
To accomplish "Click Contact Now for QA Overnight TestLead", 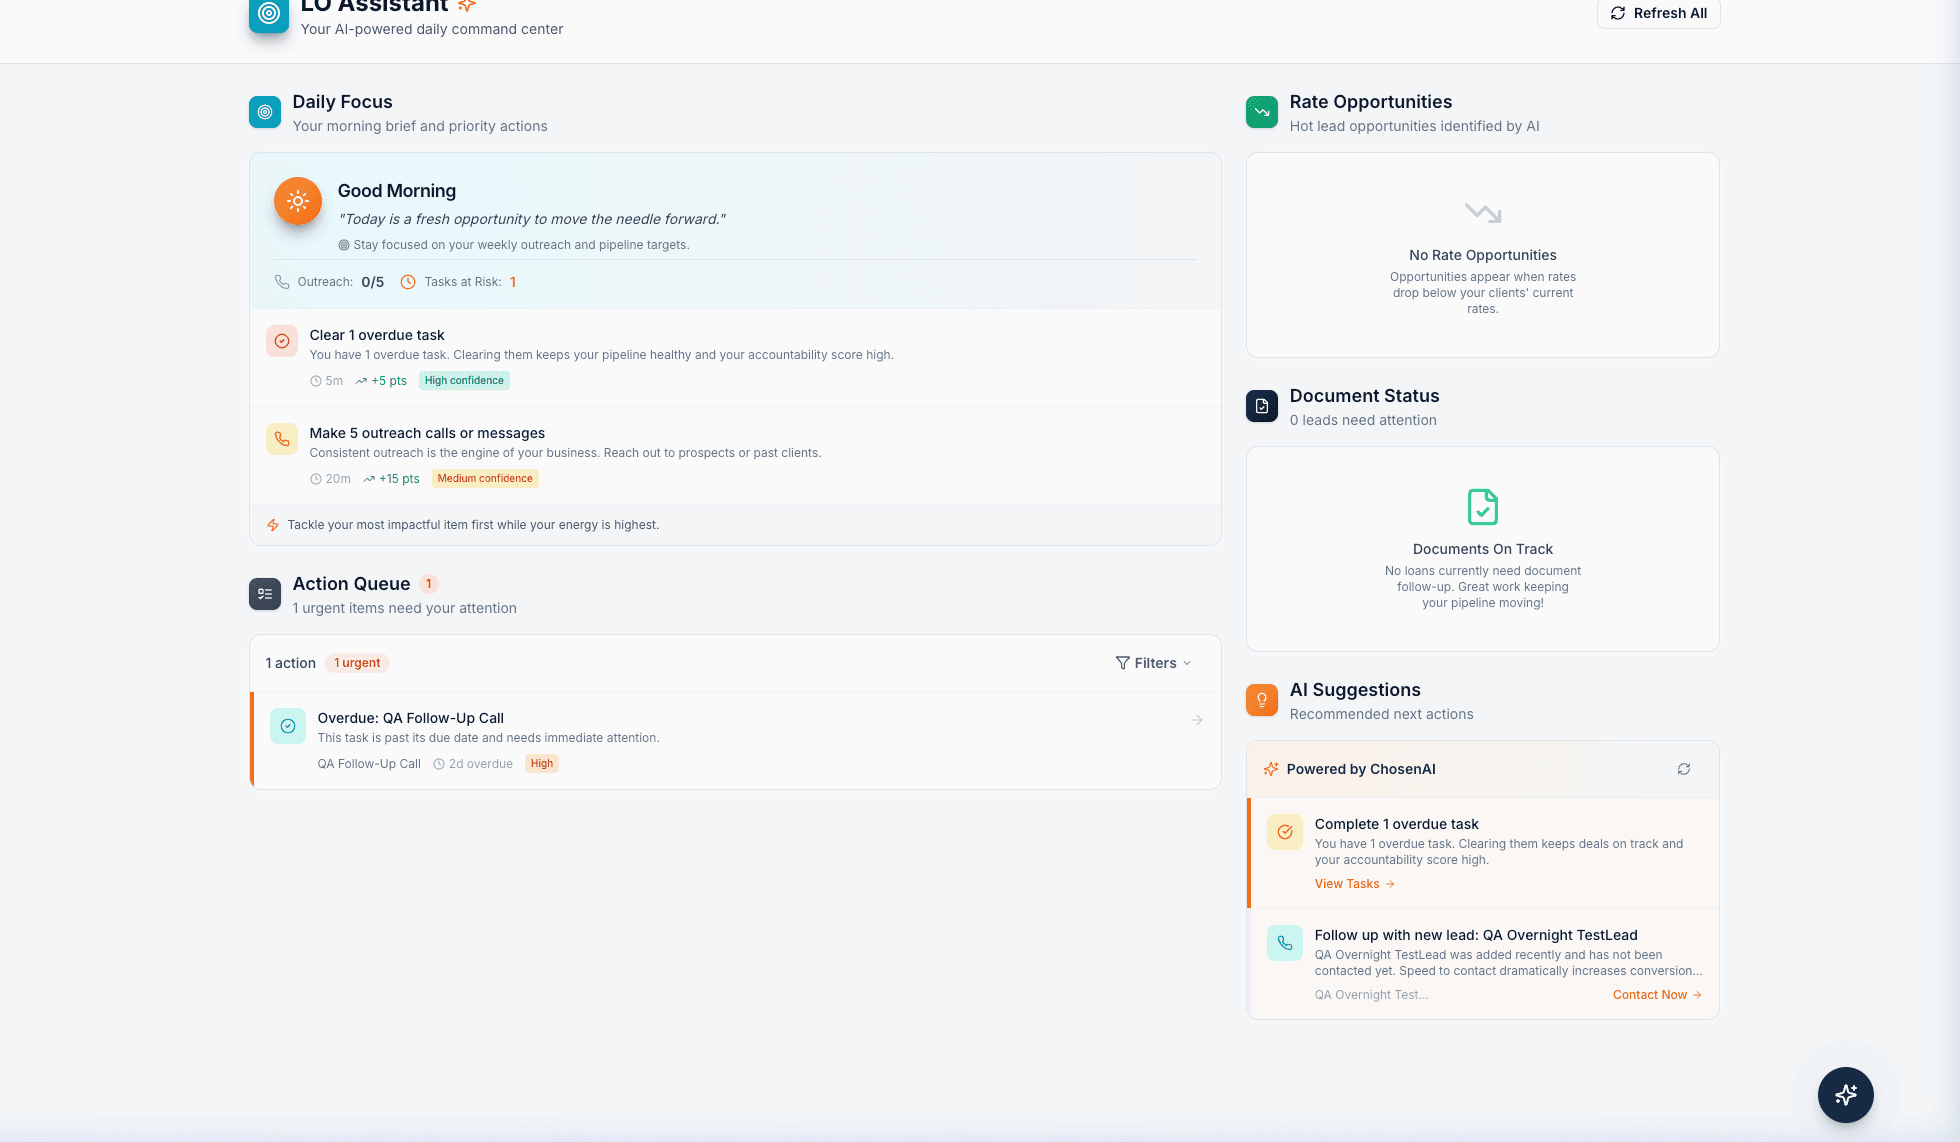I will click(1655, 994).
